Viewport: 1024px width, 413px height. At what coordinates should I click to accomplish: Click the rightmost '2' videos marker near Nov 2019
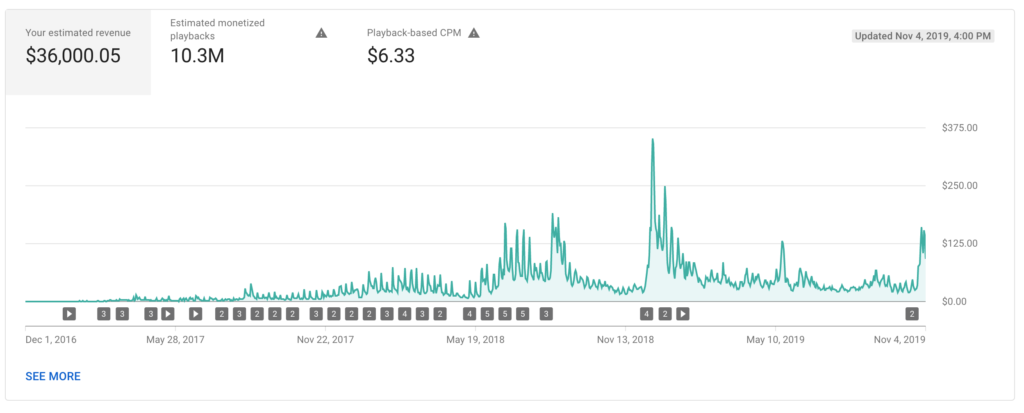point(912,313)
